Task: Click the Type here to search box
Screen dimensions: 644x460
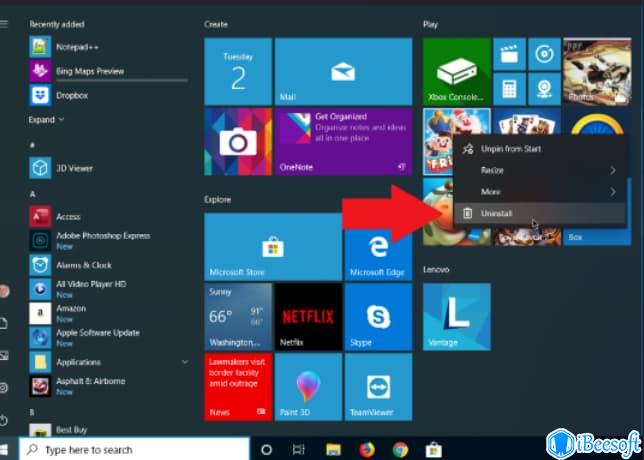Action: coord(134,450)
